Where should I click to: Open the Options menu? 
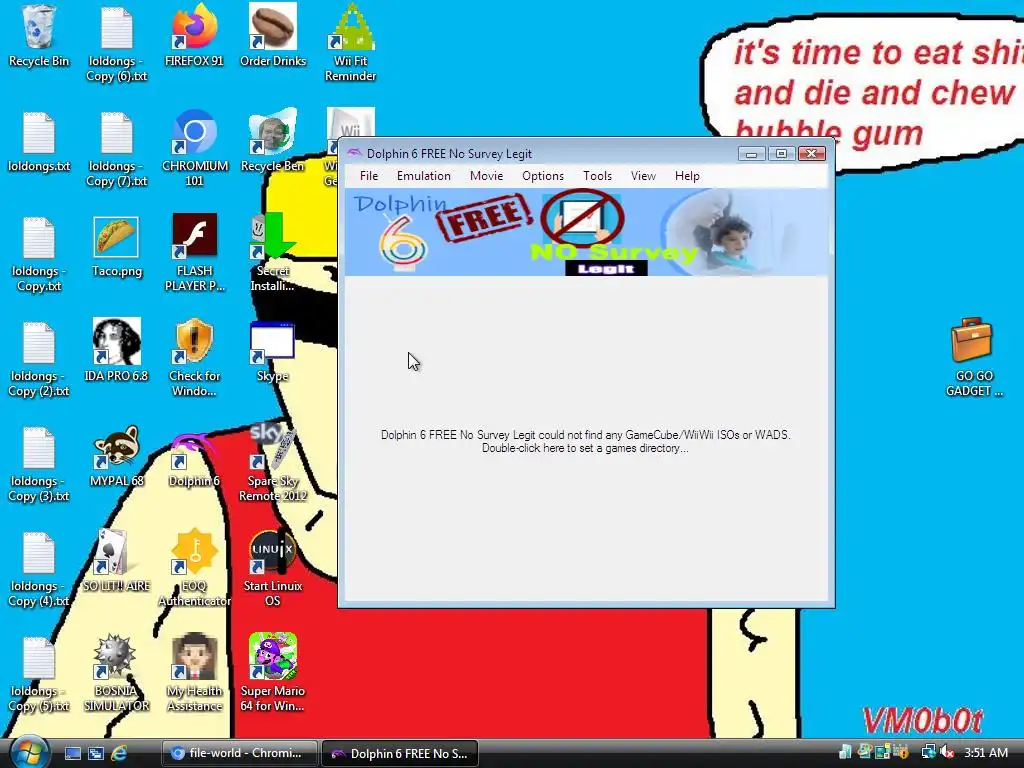[x=543, y=176]
